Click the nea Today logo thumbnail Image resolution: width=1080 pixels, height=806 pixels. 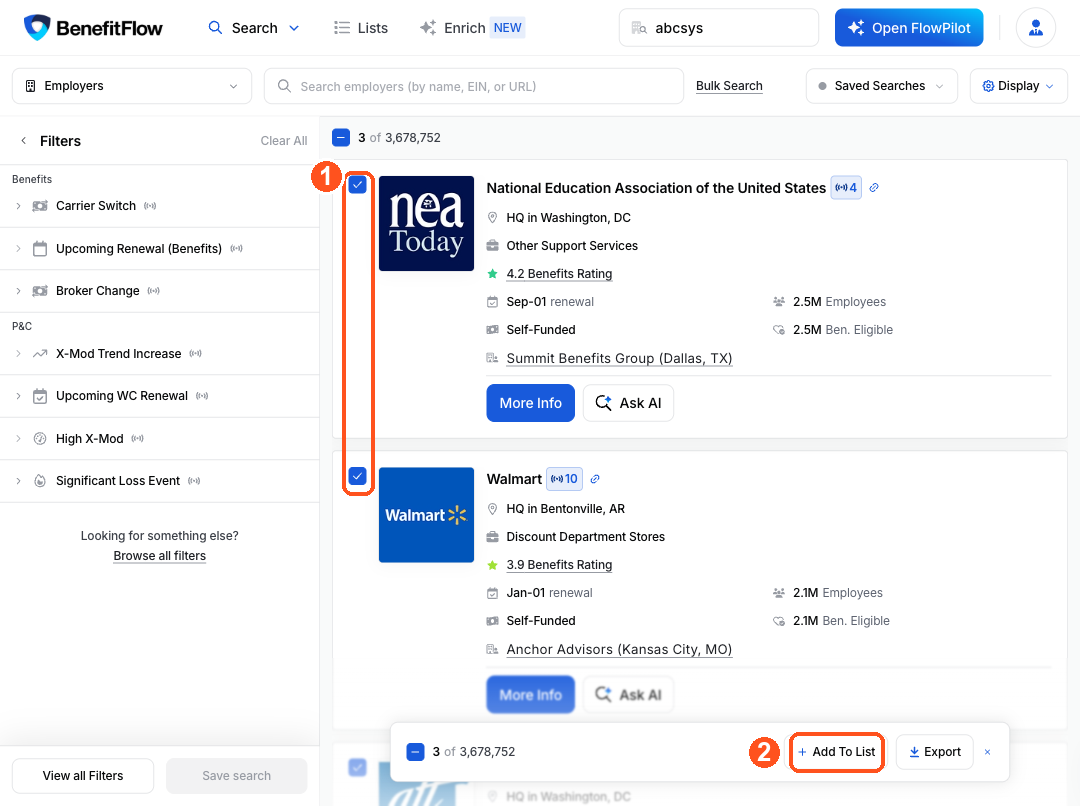(426, 223)
